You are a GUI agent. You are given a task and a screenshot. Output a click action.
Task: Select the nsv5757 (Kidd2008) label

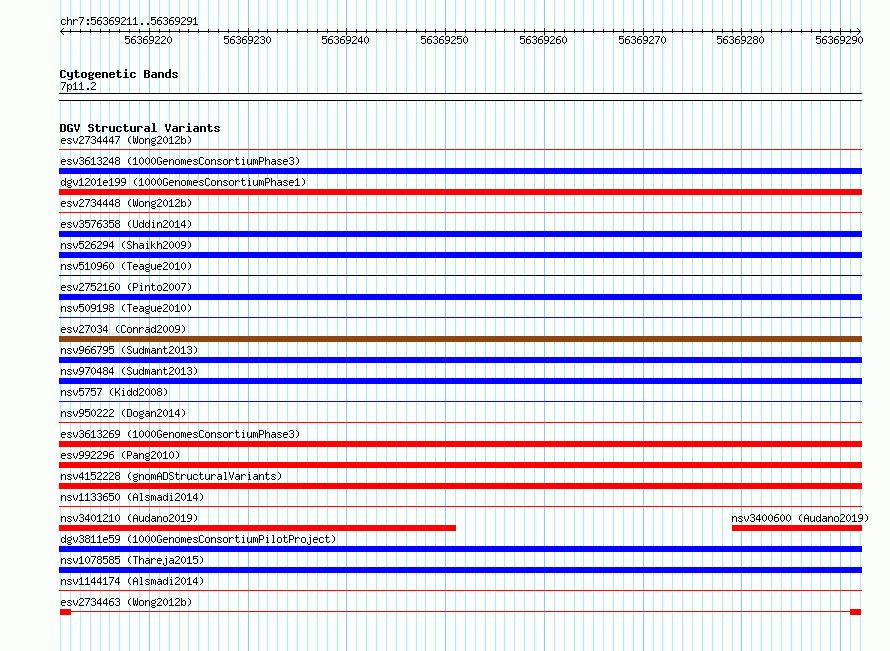pos(114,392)
